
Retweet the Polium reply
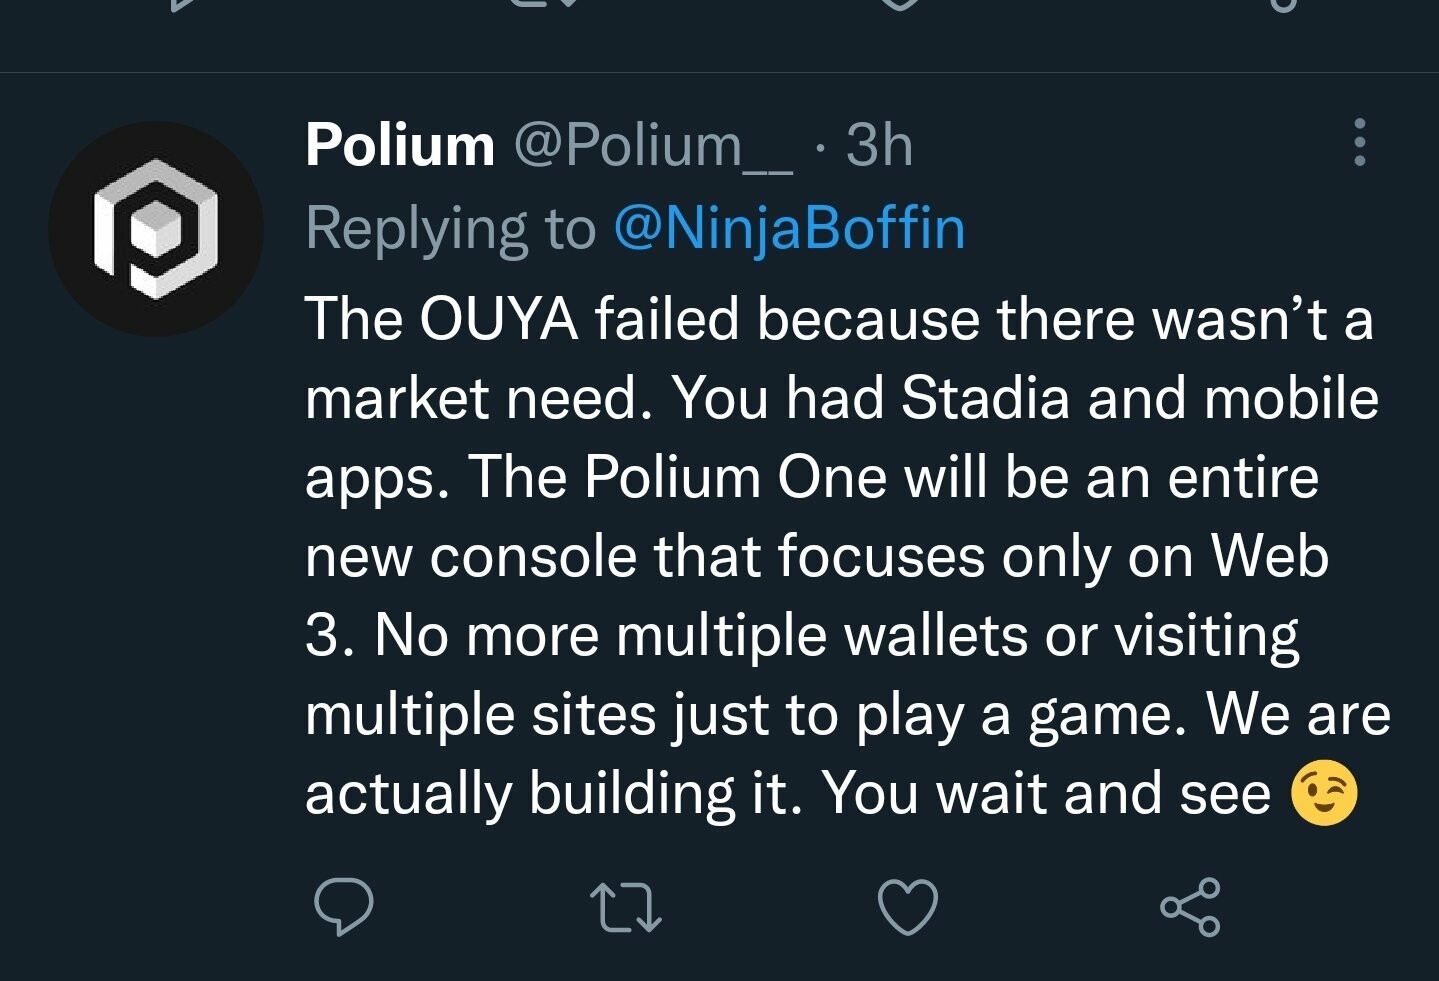[626, 907]
